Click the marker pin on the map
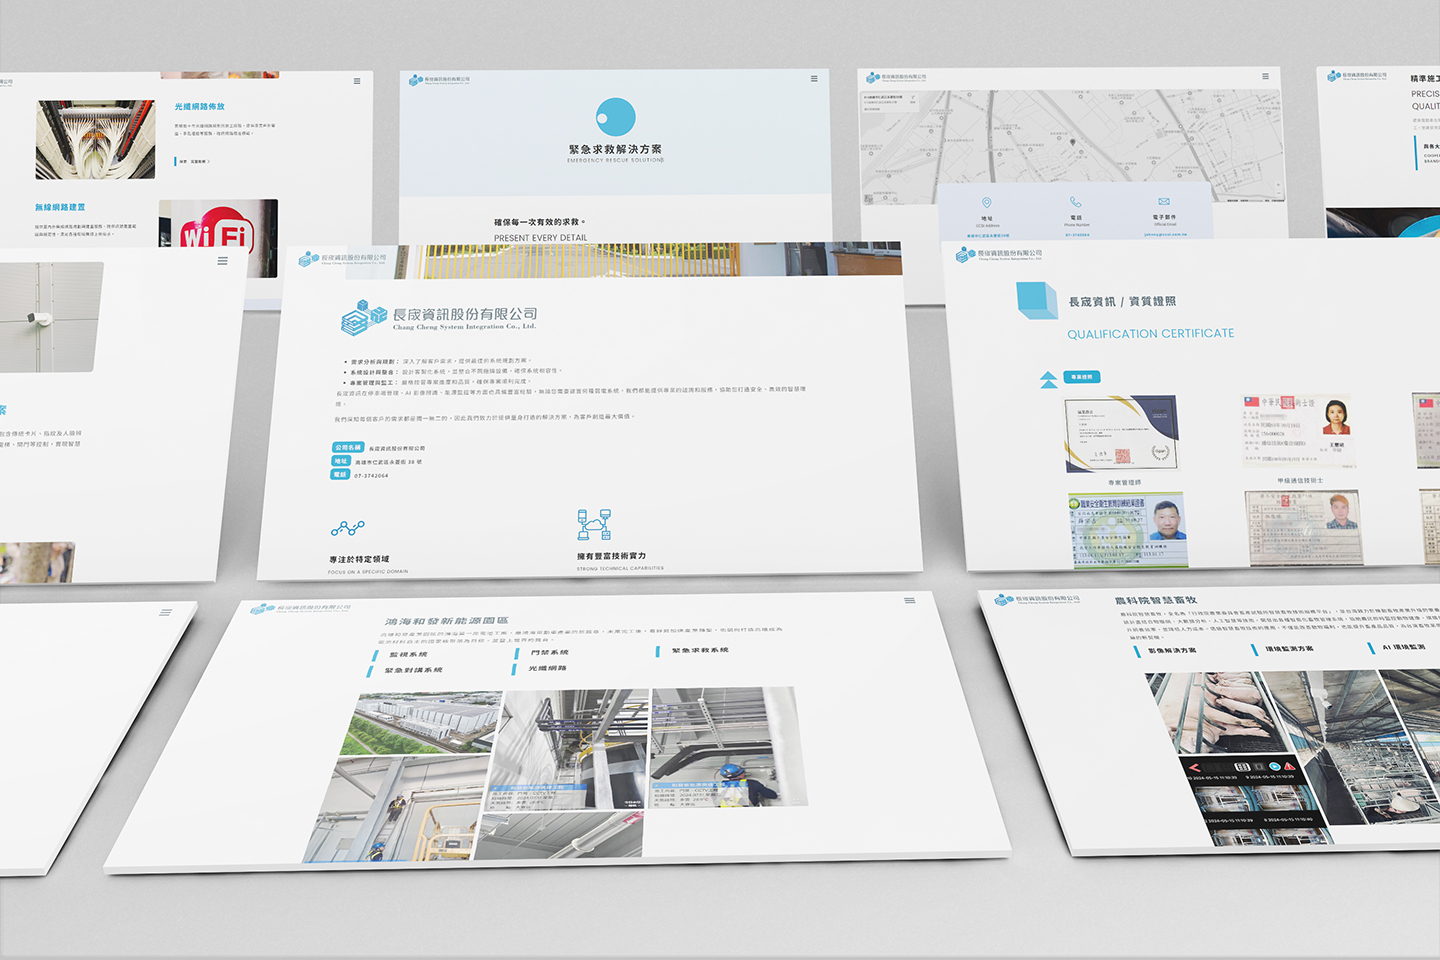Viewport: 1440px width, 960px height. (1072, 142)
